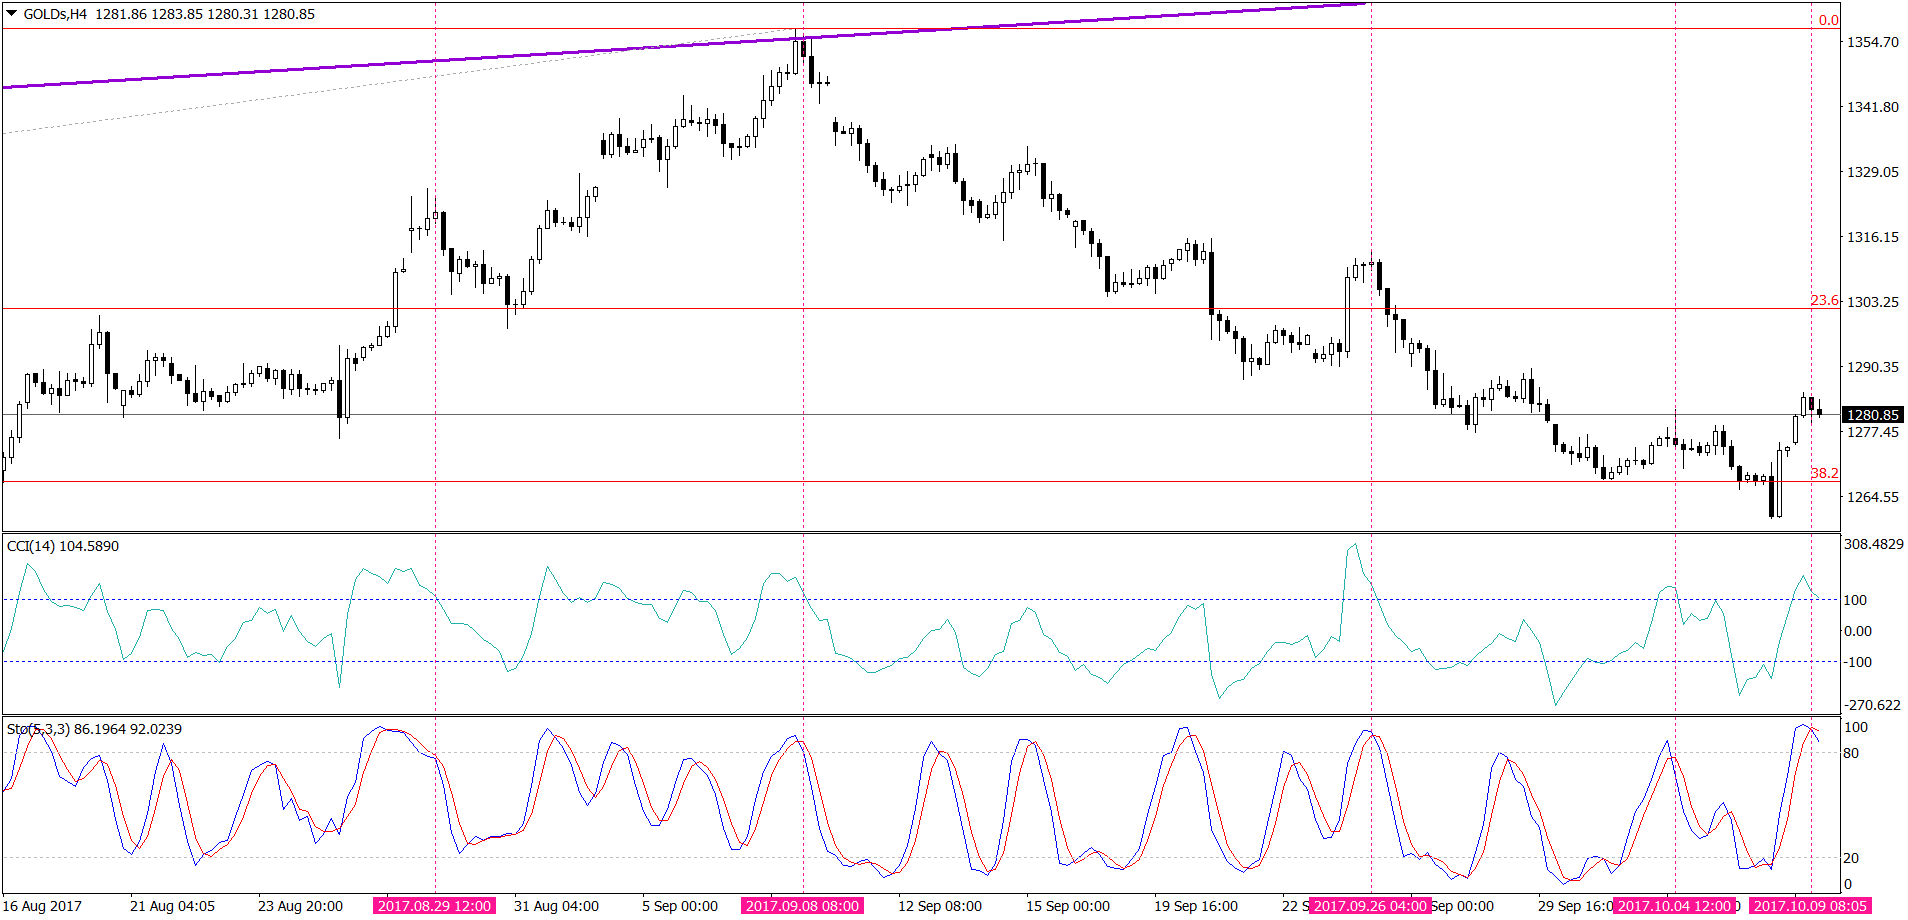Viewport: 1908px width, 920px height.
Task: Click the Sto(5,3,3) indicator label
Action: coord(95,729)
